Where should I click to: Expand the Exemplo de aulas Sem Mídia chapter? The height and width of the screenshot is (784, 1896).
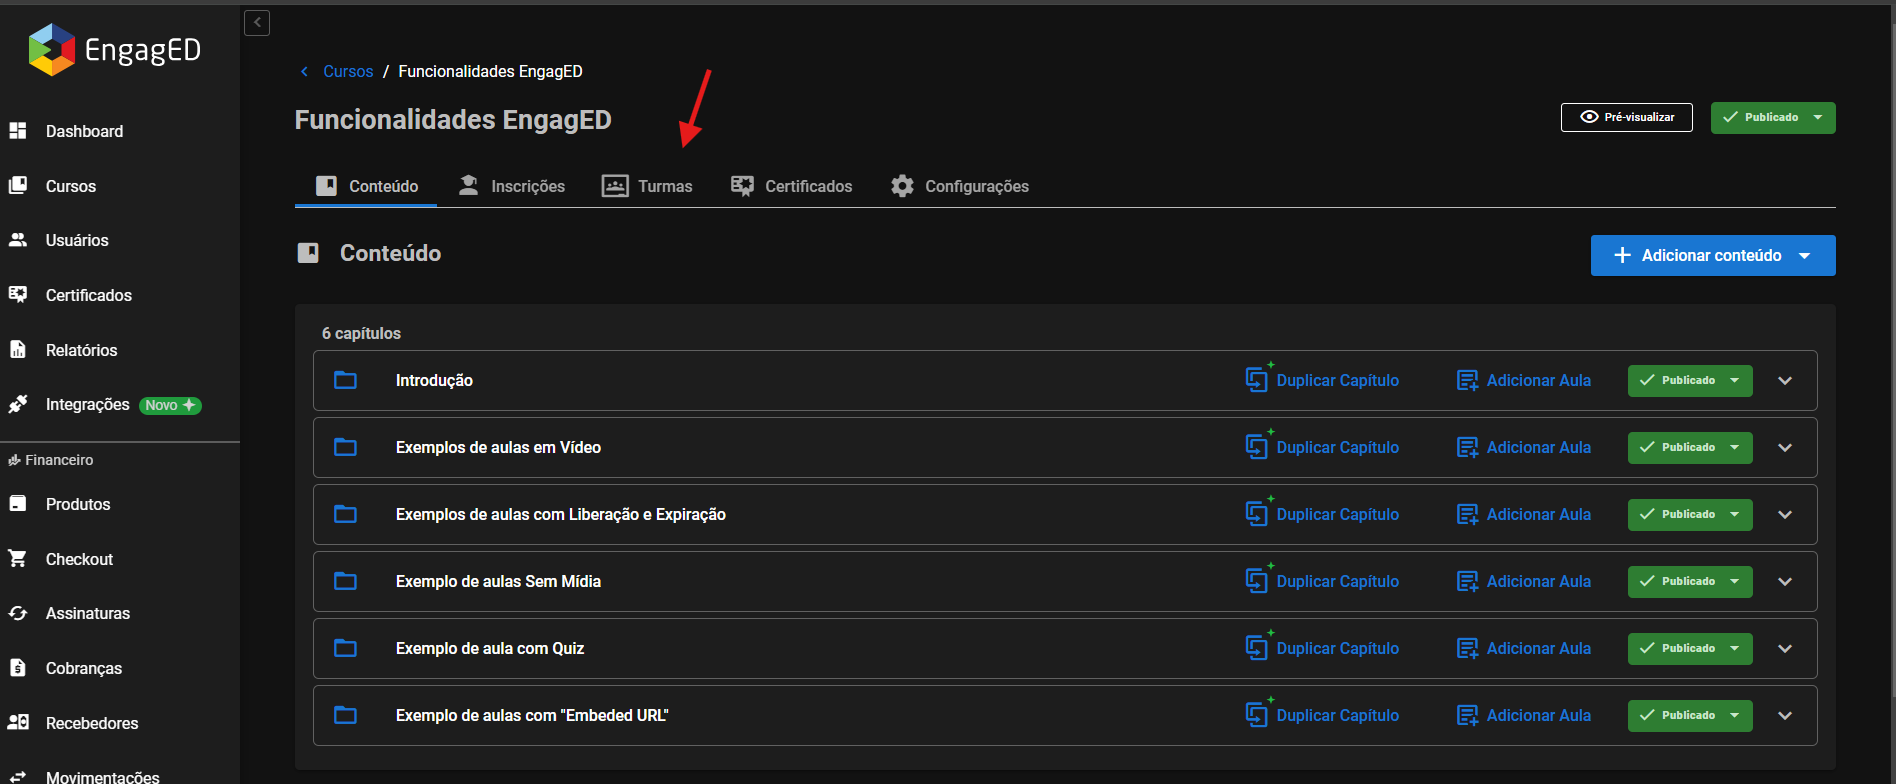(x=1785, y=582)
